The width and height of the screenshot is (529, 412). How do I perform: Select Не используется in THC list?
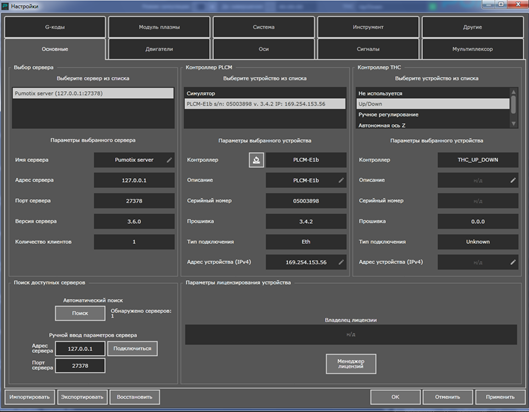point(433,93)
